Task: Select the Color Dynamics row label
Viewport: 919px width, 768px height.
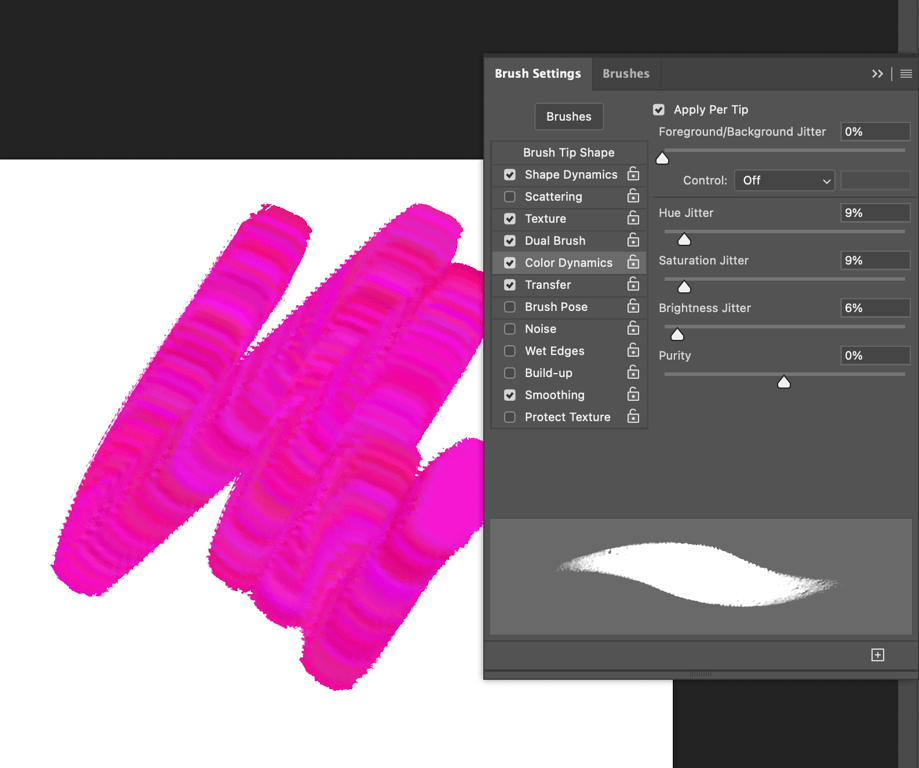Action: tap(569, 263)
